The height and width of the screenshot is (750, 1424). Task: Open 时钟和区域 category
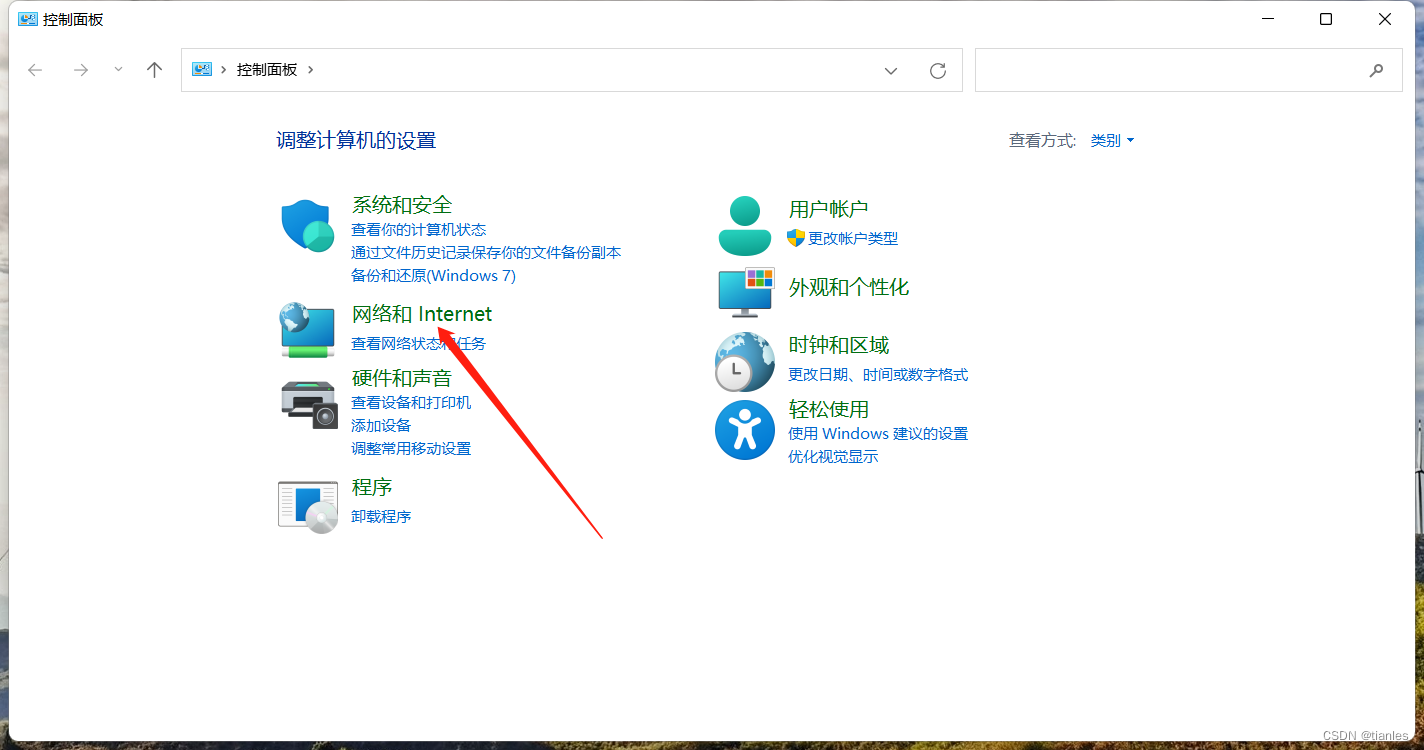[x=838, y=345]
